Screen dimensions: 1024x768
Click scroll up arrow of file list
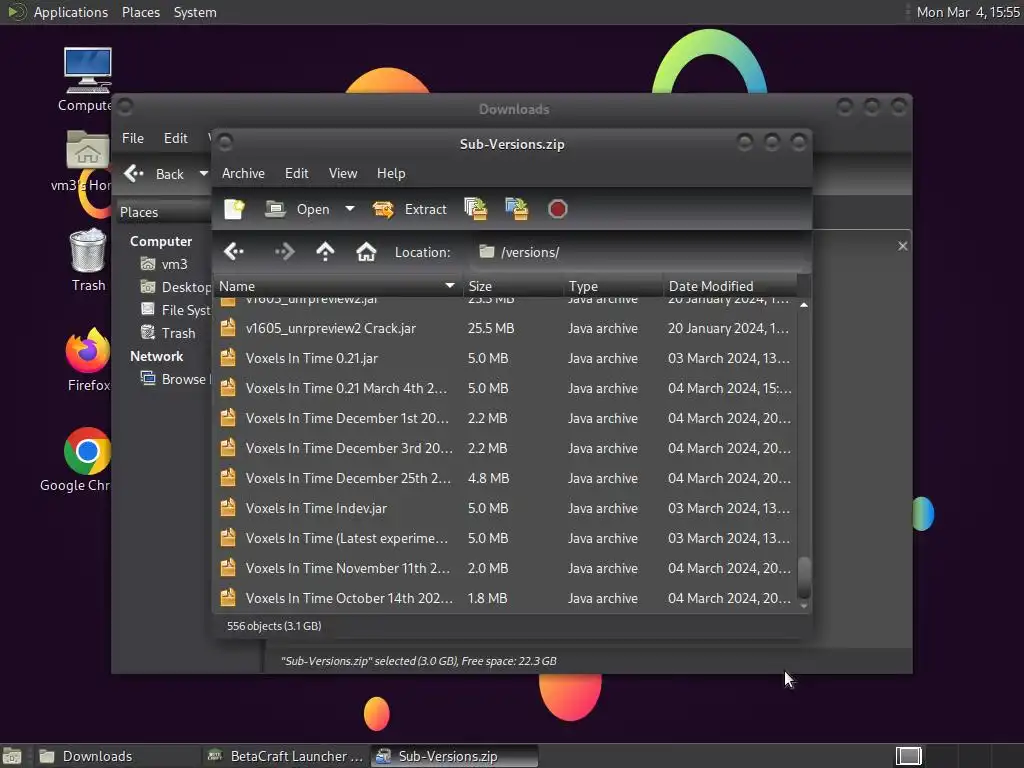(804, 305)
